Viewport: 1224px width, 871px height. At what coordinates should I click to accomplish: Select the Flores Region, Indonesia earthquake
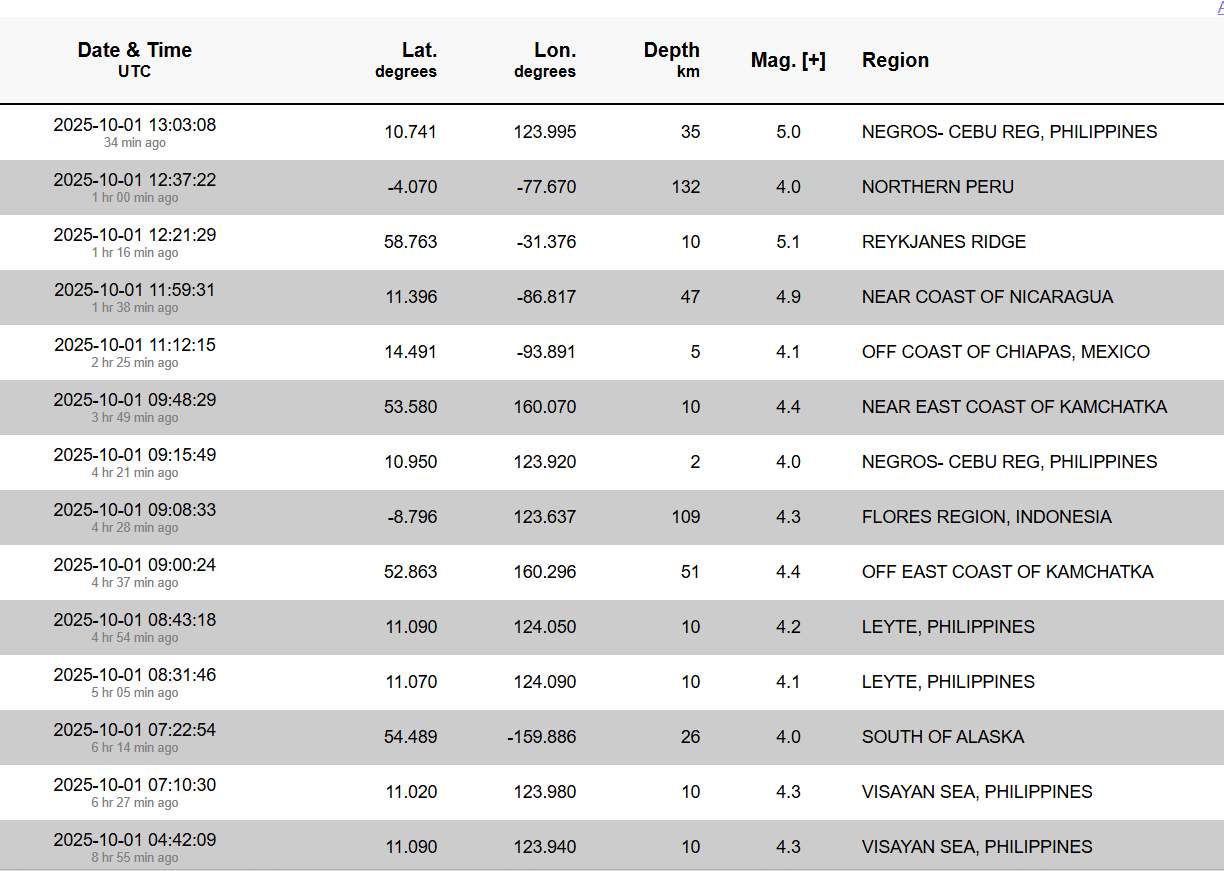[986, 517]
